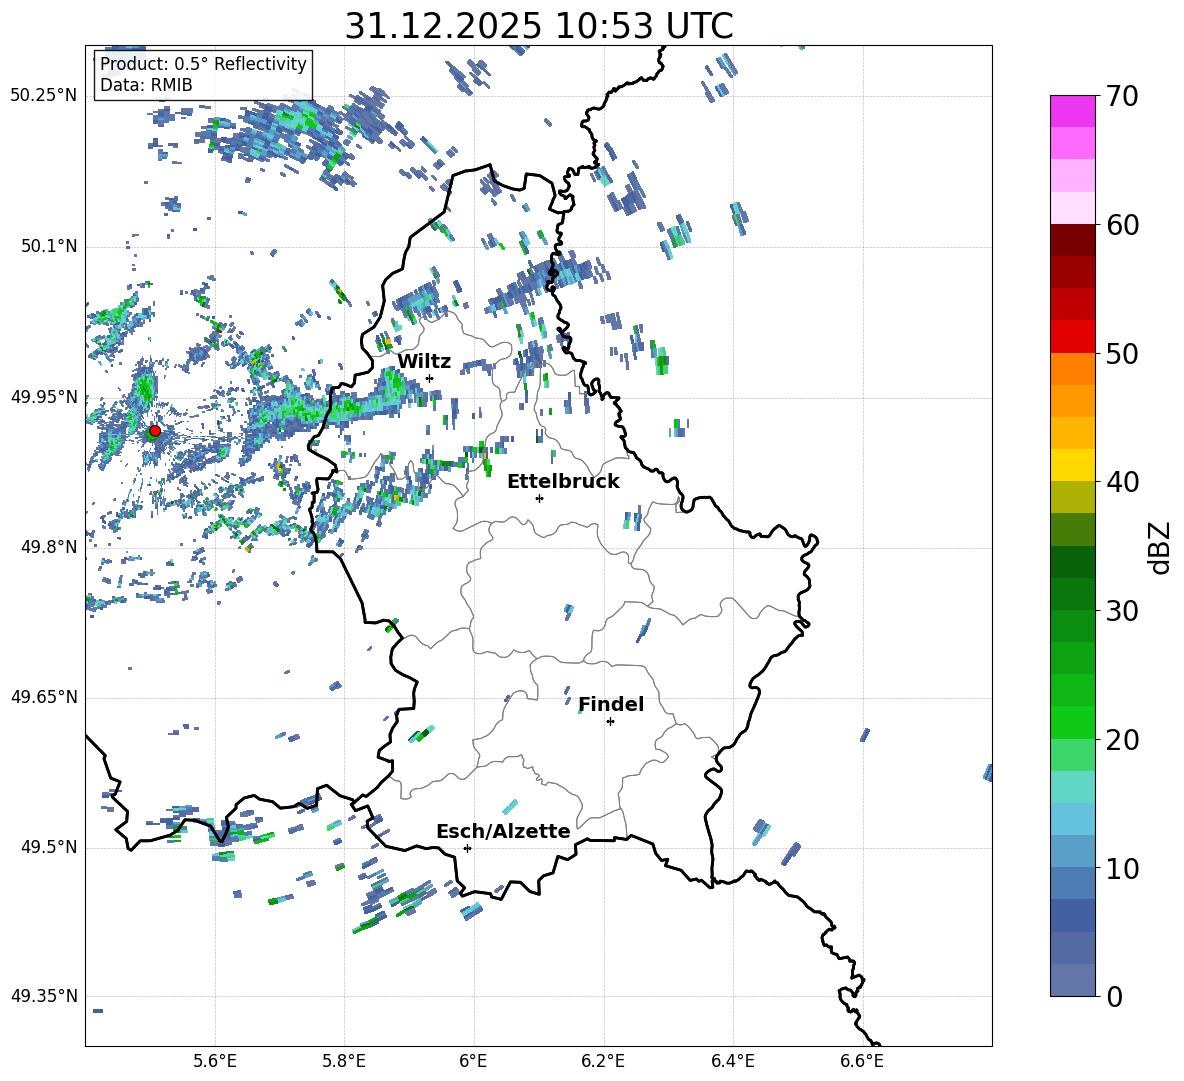The image size is (1184, 1081).
Task: Click the 49.5°N latitude label
Action: (x=48, y=846)
